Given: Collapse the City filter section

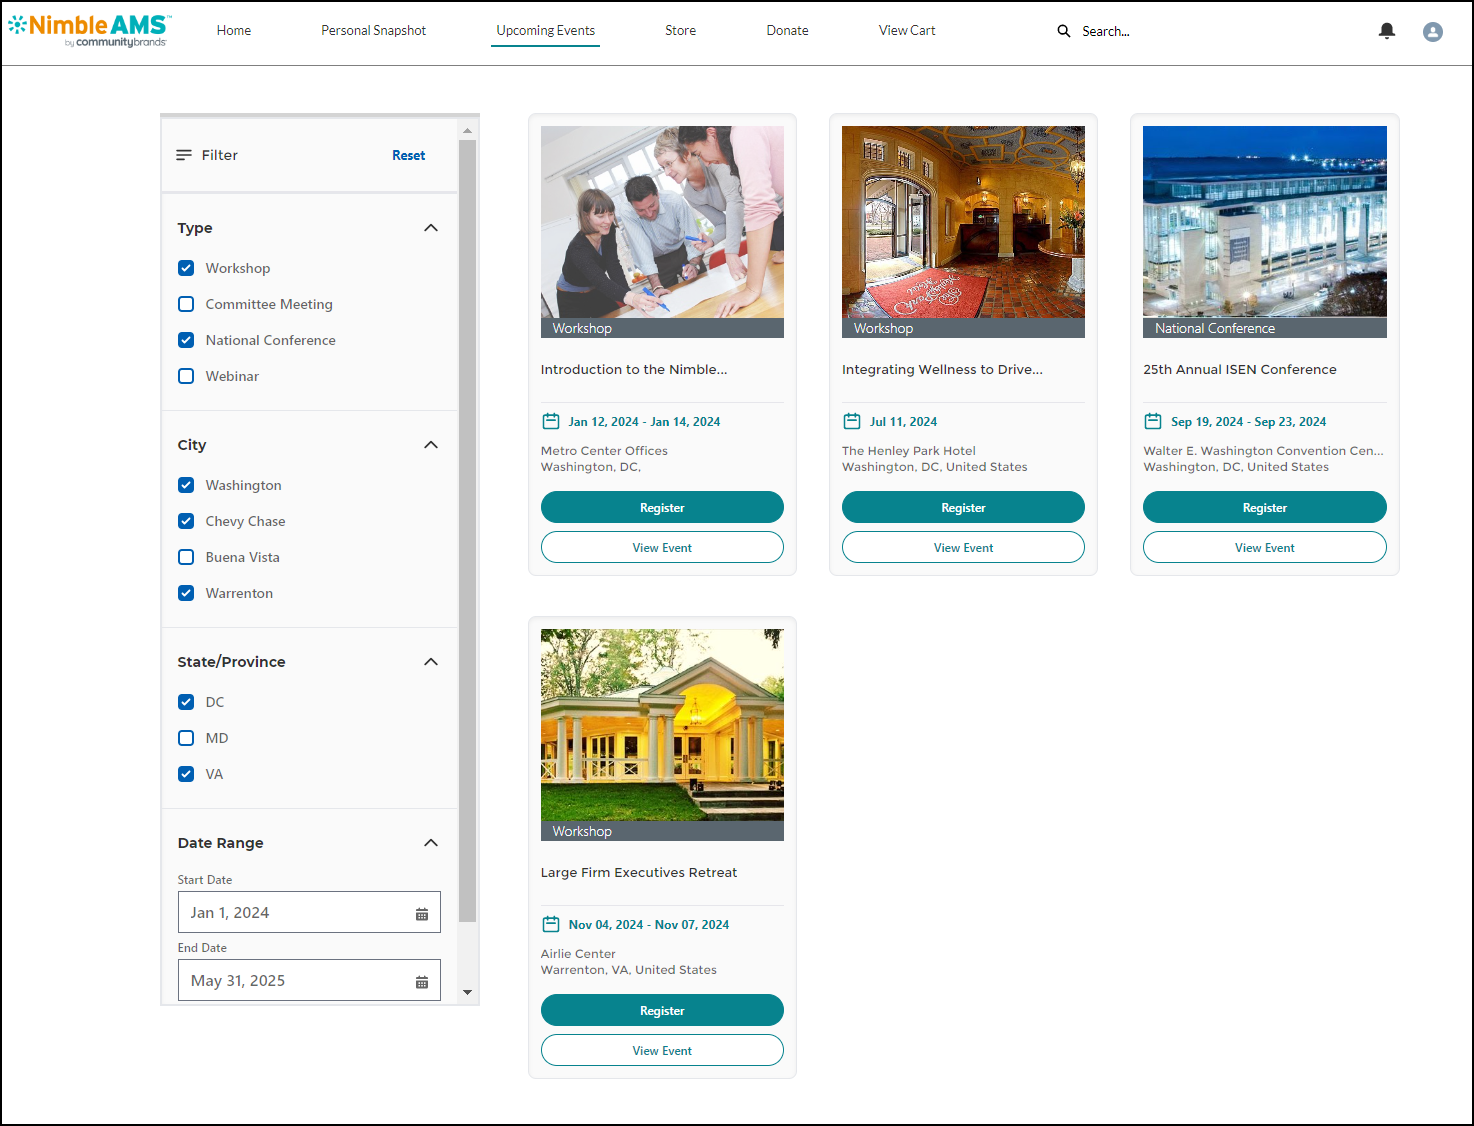Looking at the screenshot, I should tap(431, 445).
